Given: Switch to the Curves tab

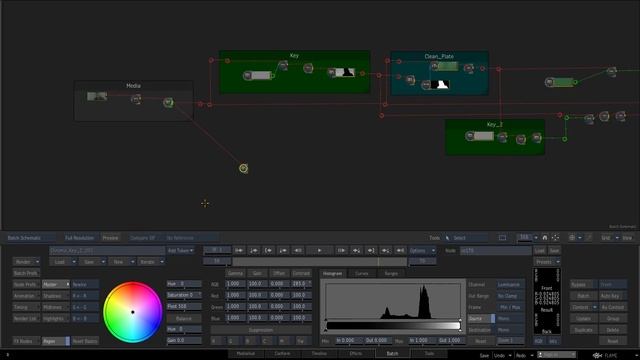Looking at the screenshot, I should pos(362,273).
